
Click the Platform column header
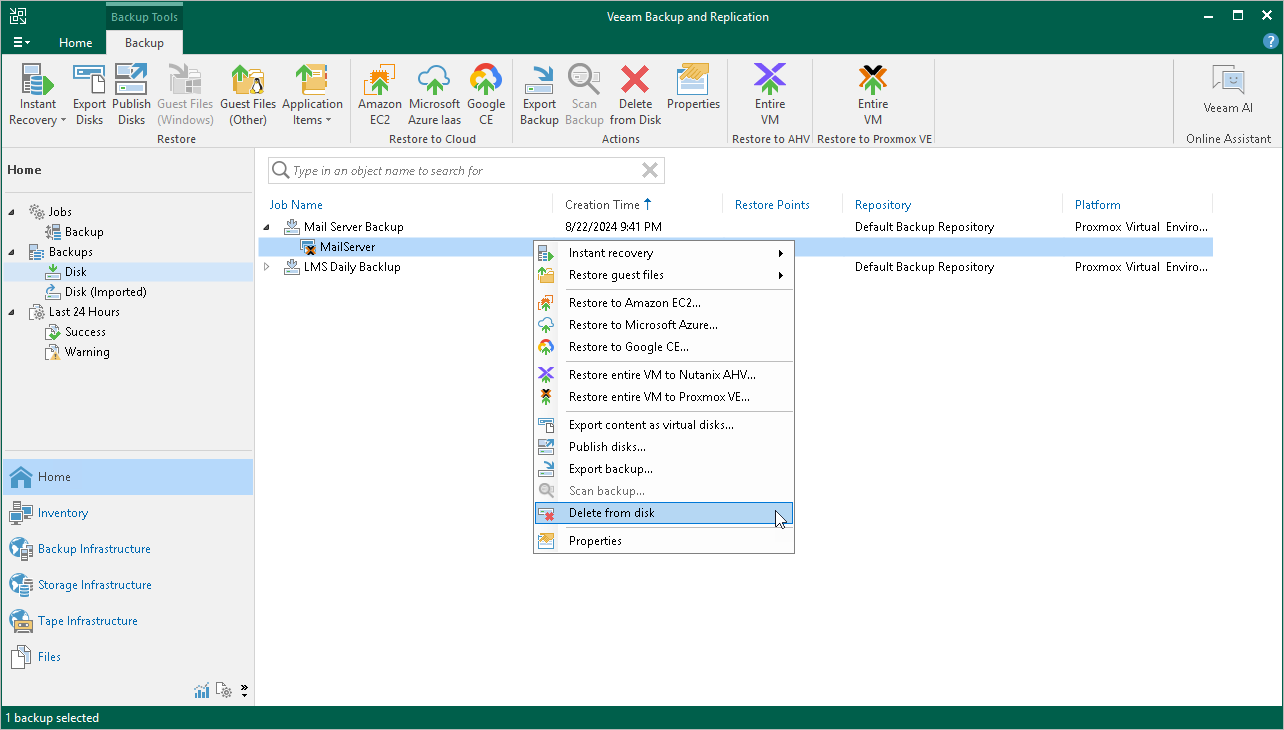(1097, 205)
